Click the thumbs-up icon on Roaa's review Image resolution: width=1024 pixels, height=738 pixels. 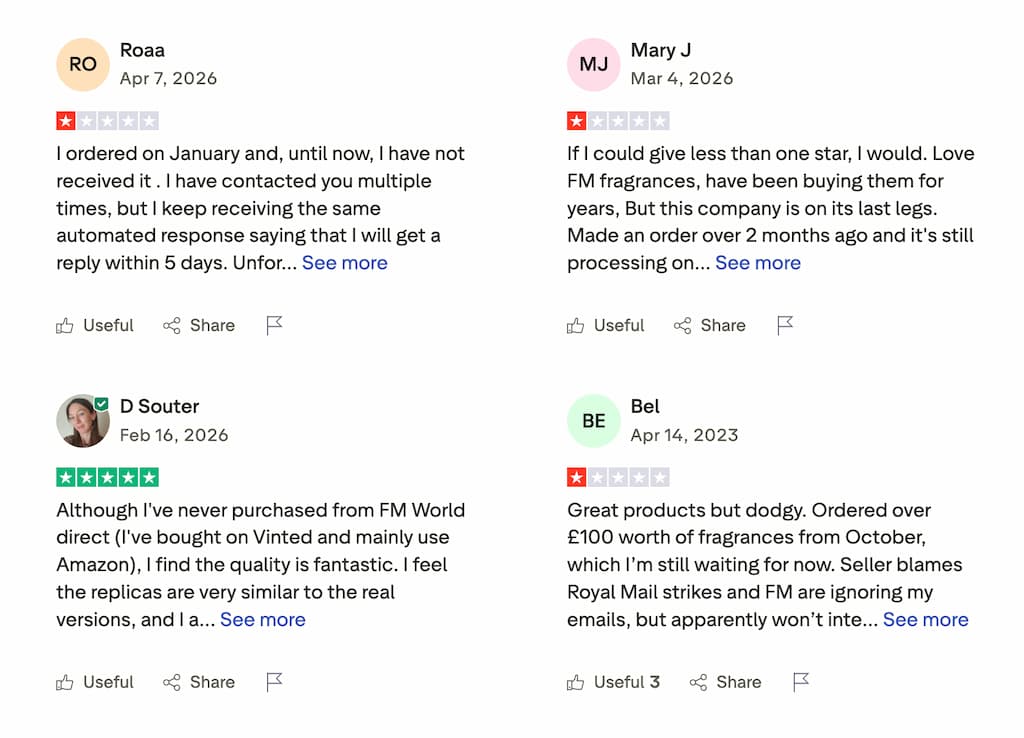[x=65, y=325]
